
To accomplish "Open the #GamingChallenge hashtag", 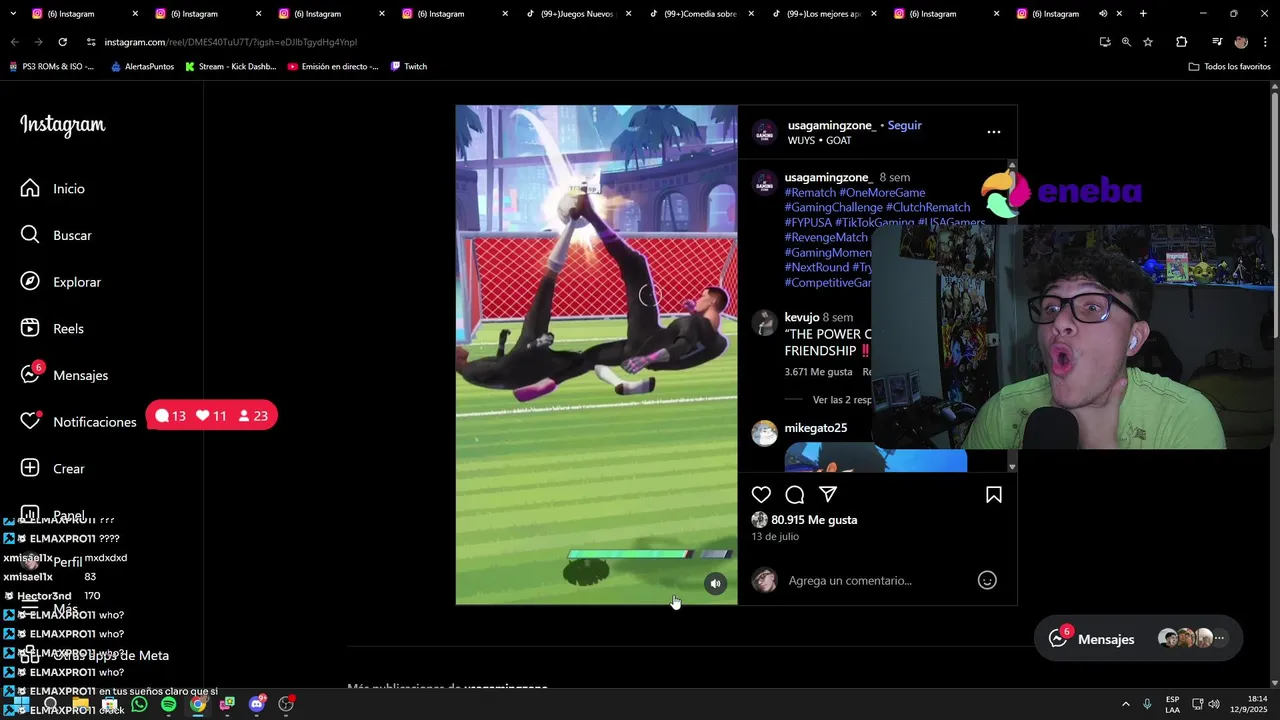I will pos(833,207).
